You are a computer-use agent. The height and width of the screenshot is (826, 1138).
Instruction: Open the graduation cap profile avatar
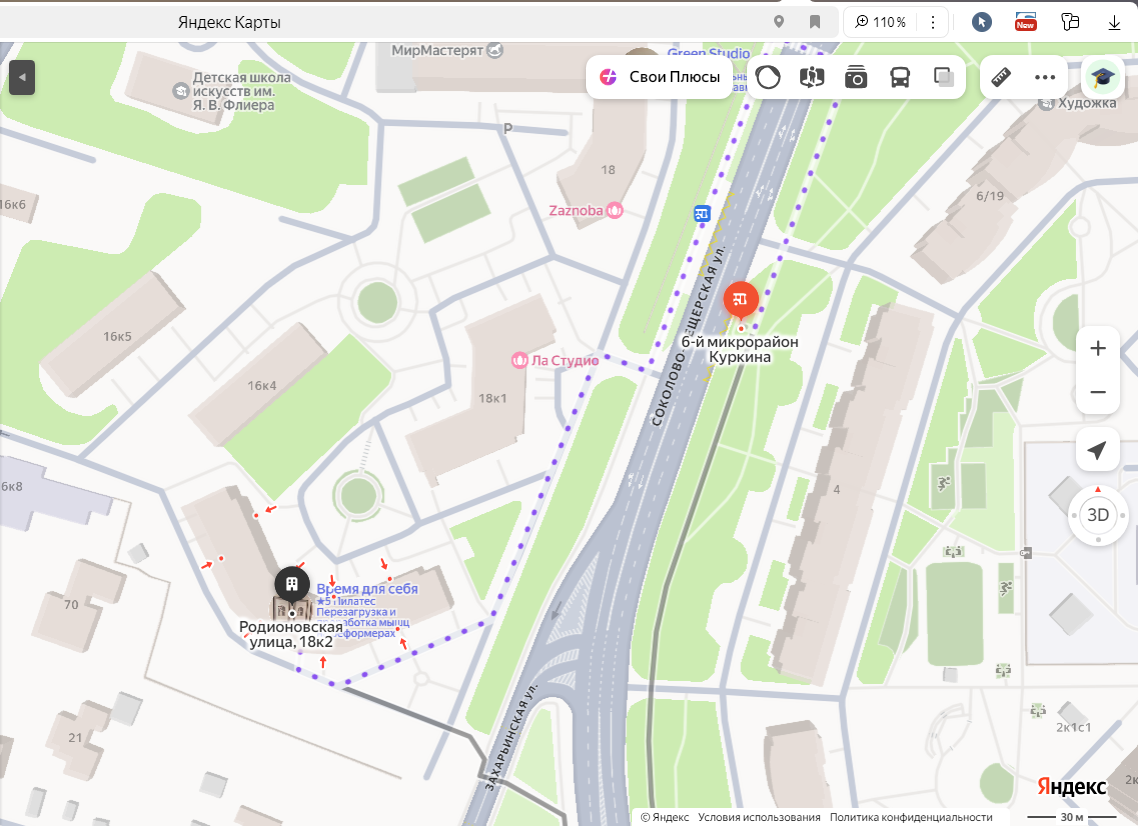coord(1102,77)
